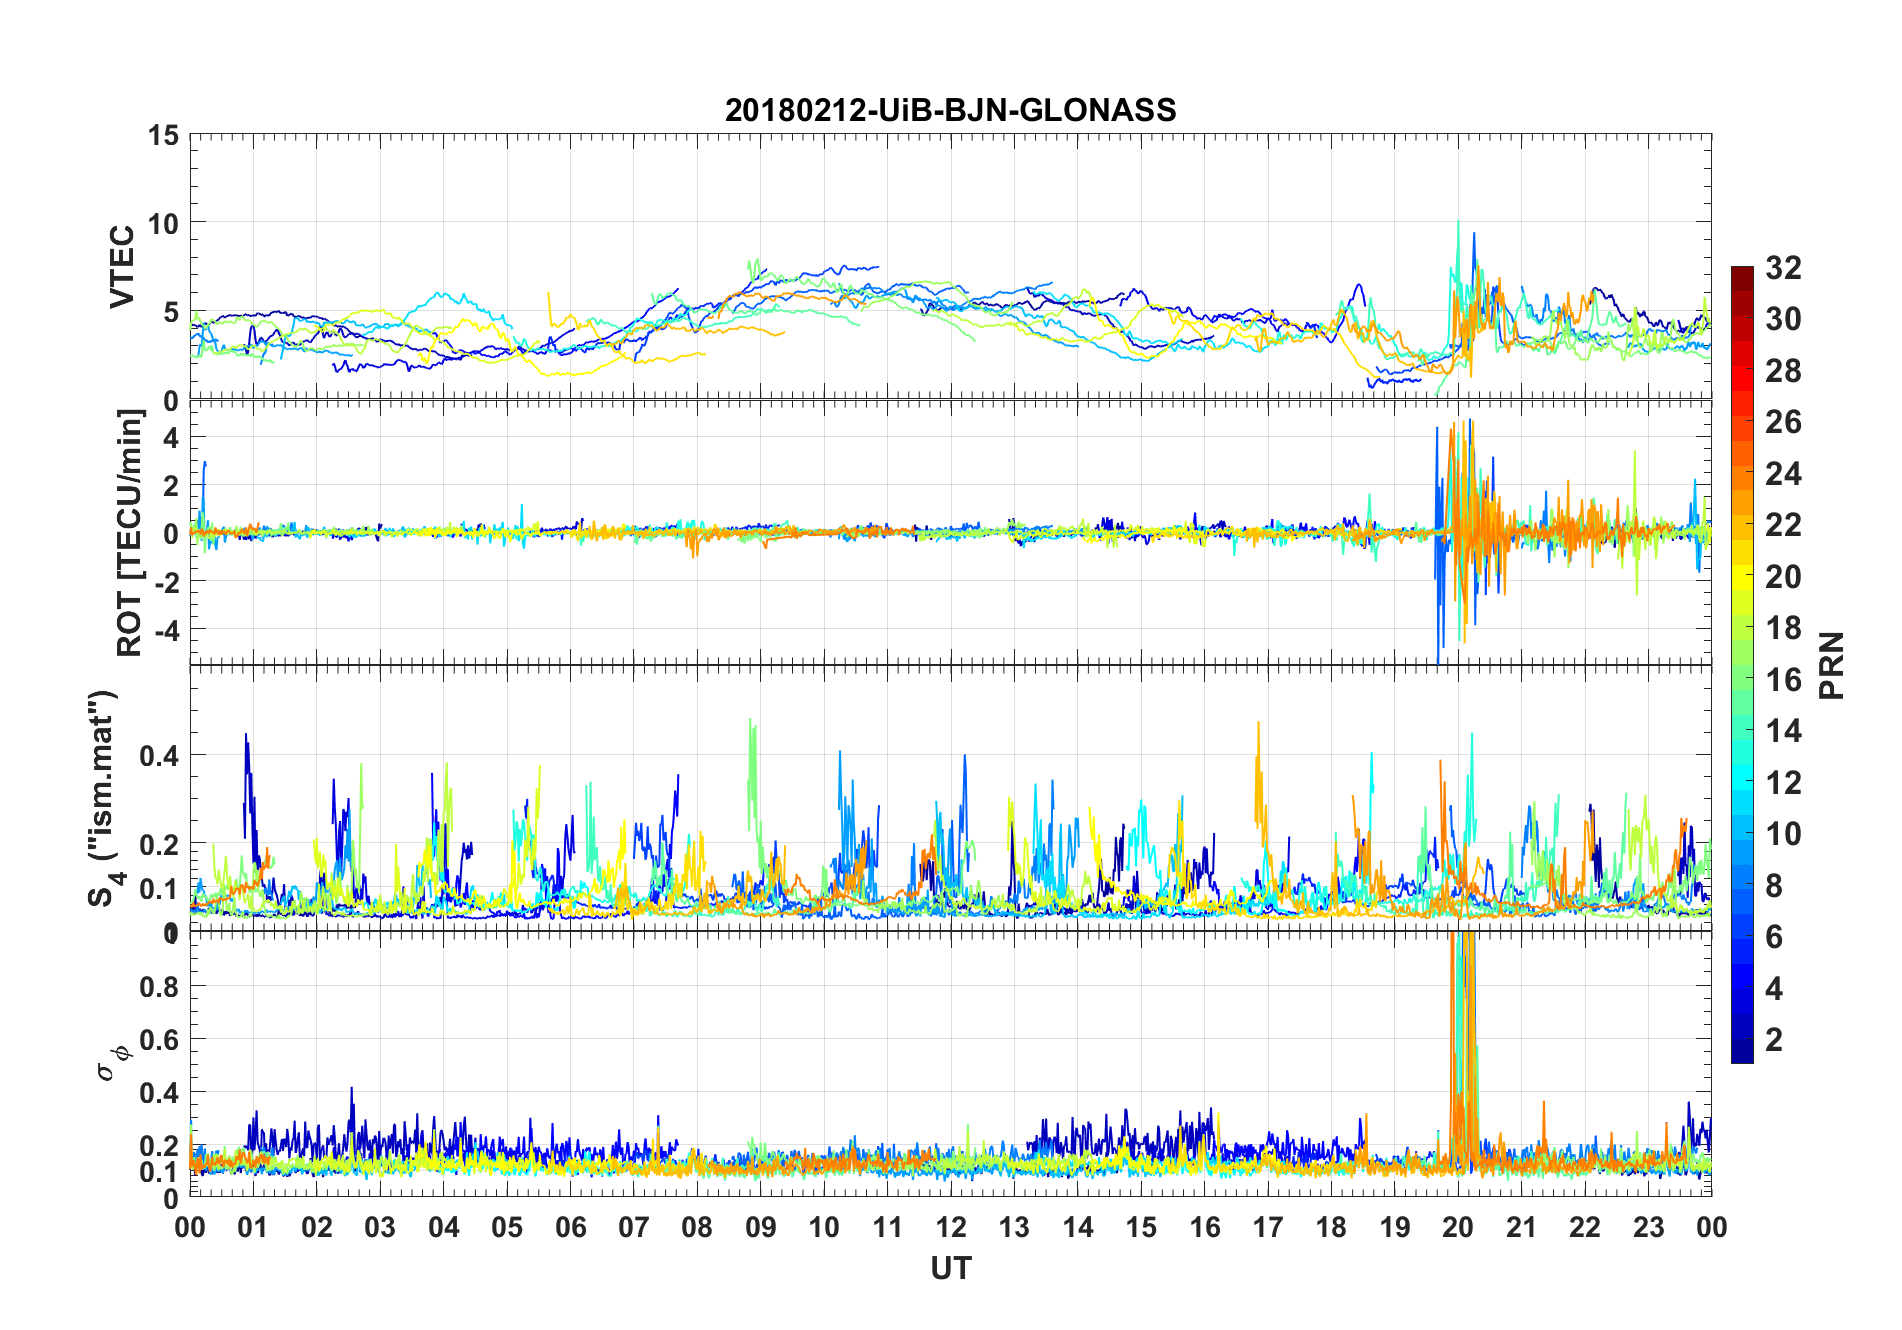Click the 22 tick on UT axis
Screen dimensions: 1902x1330
[1585, 1227]
